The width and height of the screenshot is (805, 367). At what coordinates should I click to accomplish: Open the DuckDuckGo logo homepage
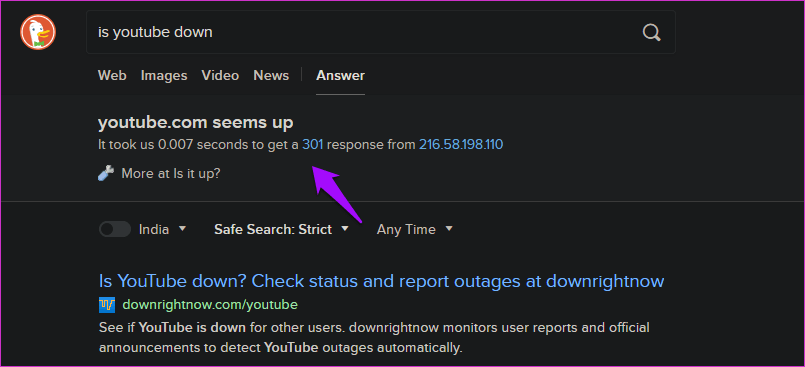[38, 32]
